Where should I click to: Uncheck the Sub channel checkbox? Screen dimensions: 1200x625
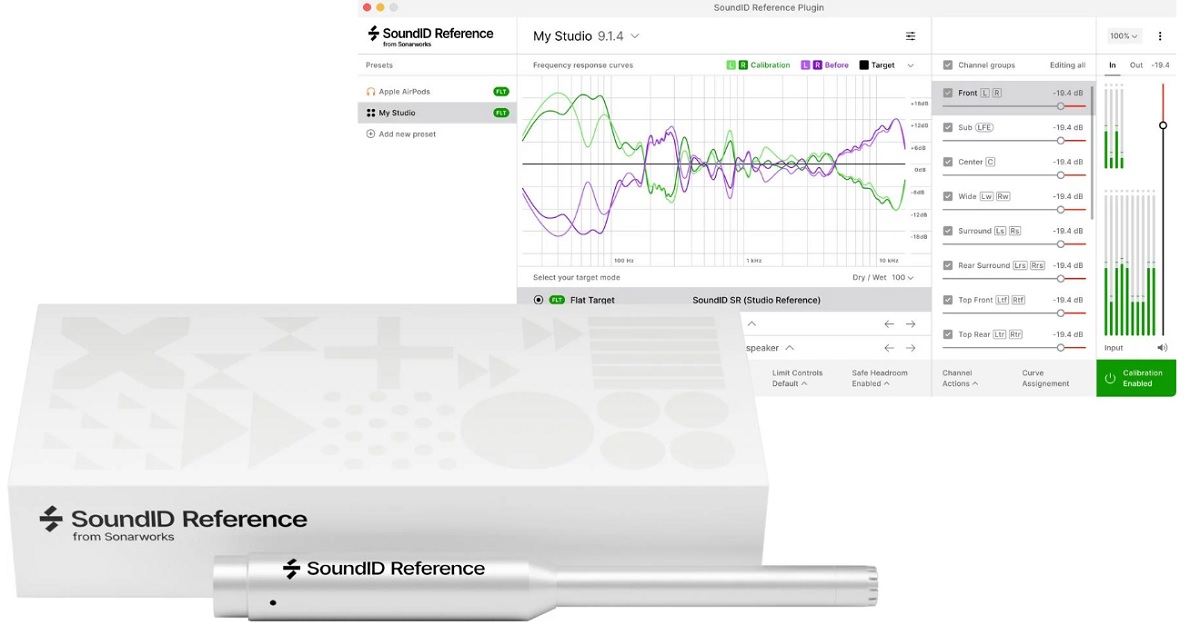[948, 128]
